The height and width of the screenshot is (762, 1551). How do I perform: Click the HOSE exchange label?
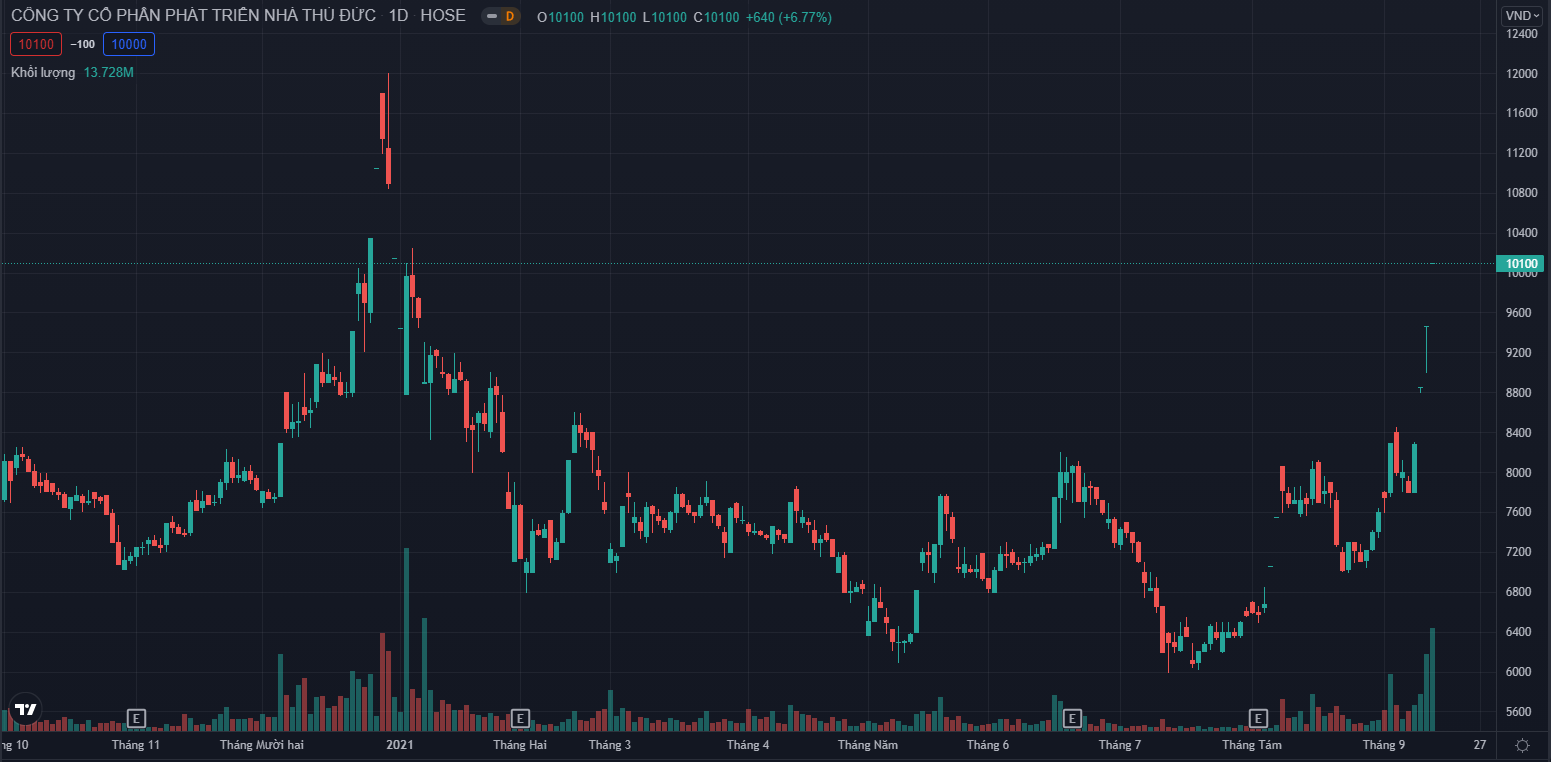tap(443, 16)
